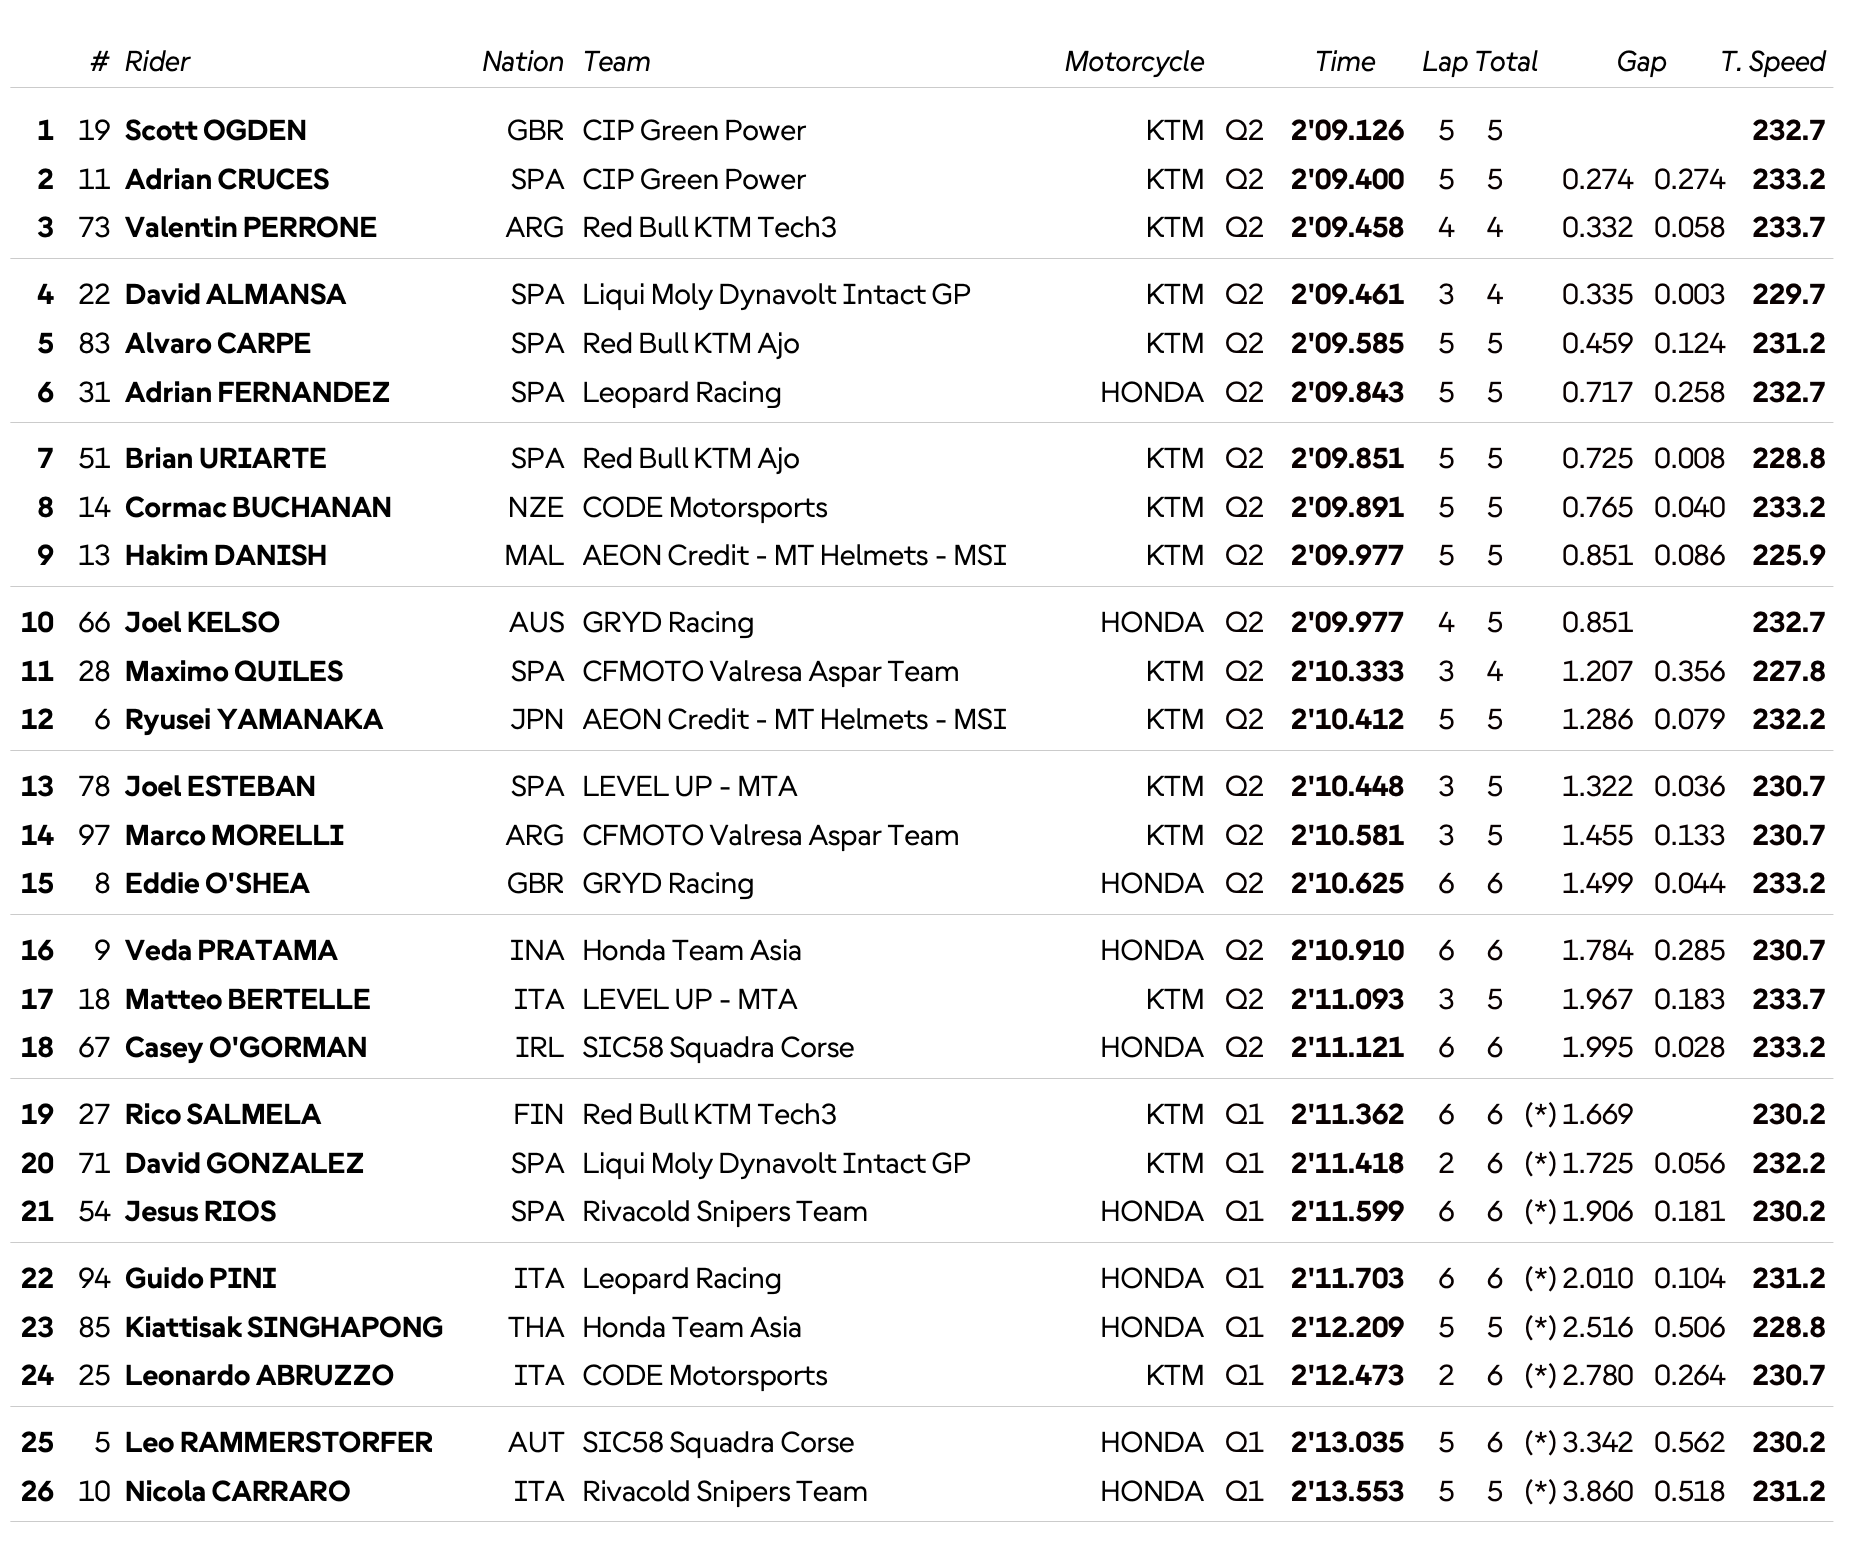
Task: Select rider Scott OGDEN
Action: (216, 130)
